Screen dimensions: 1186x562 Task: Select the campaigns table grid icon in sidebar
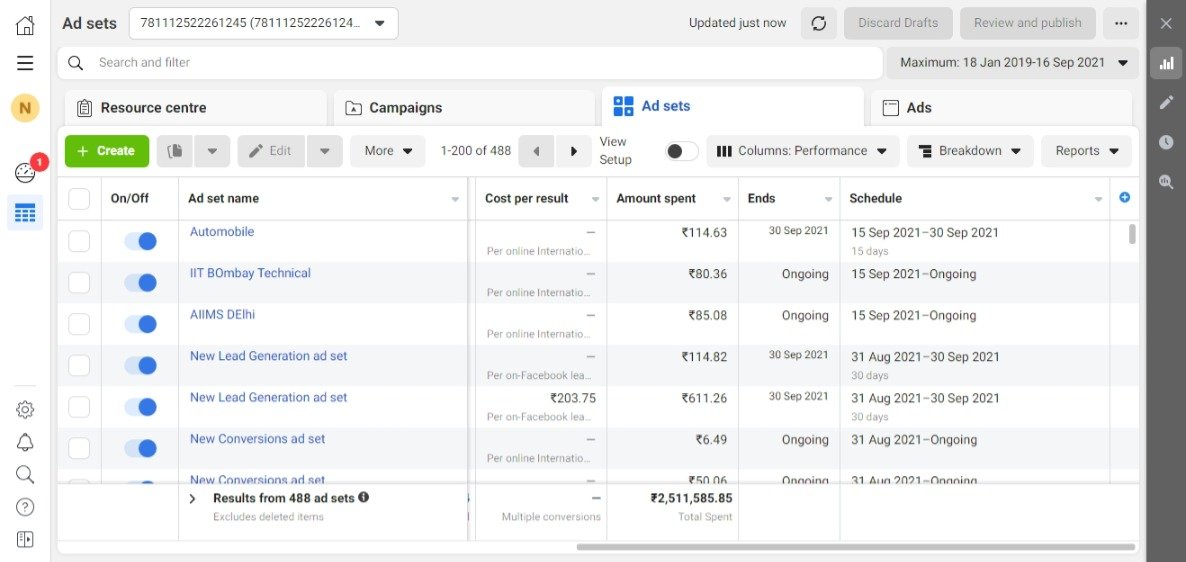point(25,214)
